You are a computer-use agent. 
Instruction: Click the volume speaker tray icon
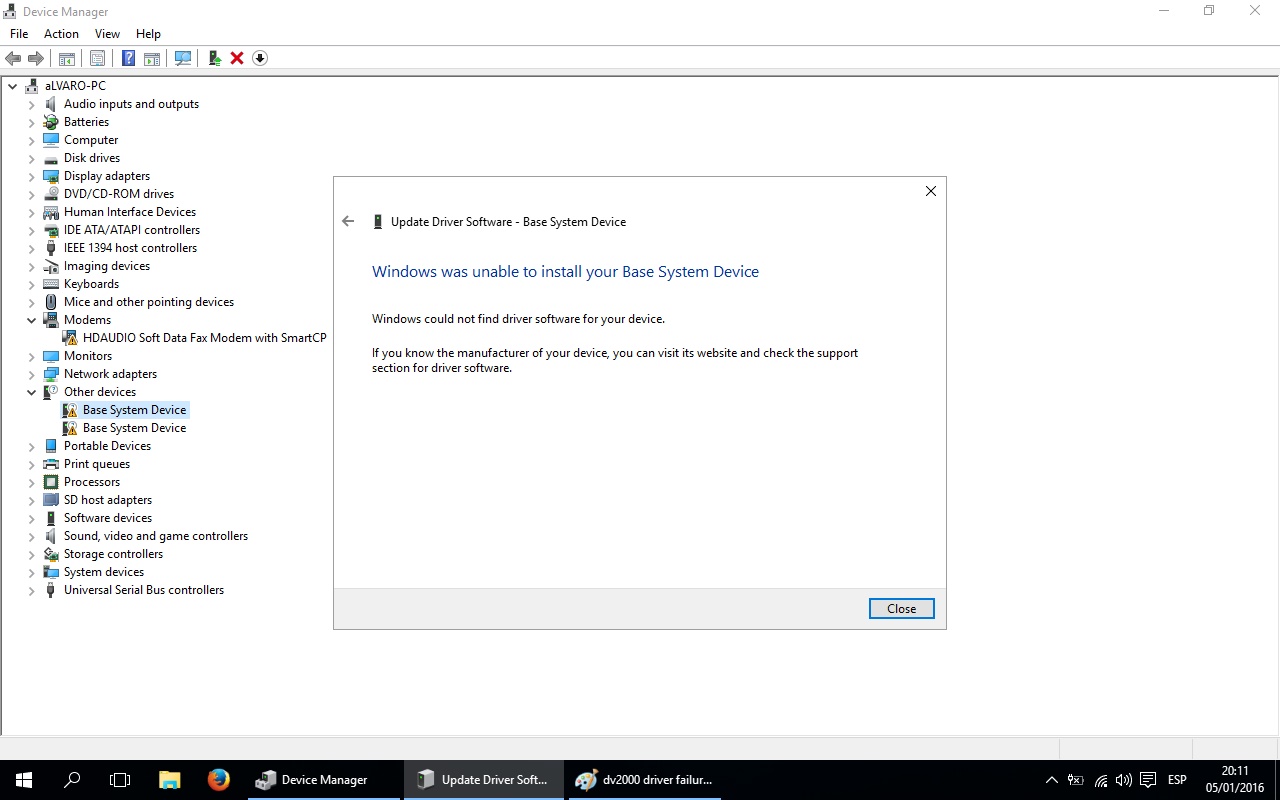[1123, 780]
